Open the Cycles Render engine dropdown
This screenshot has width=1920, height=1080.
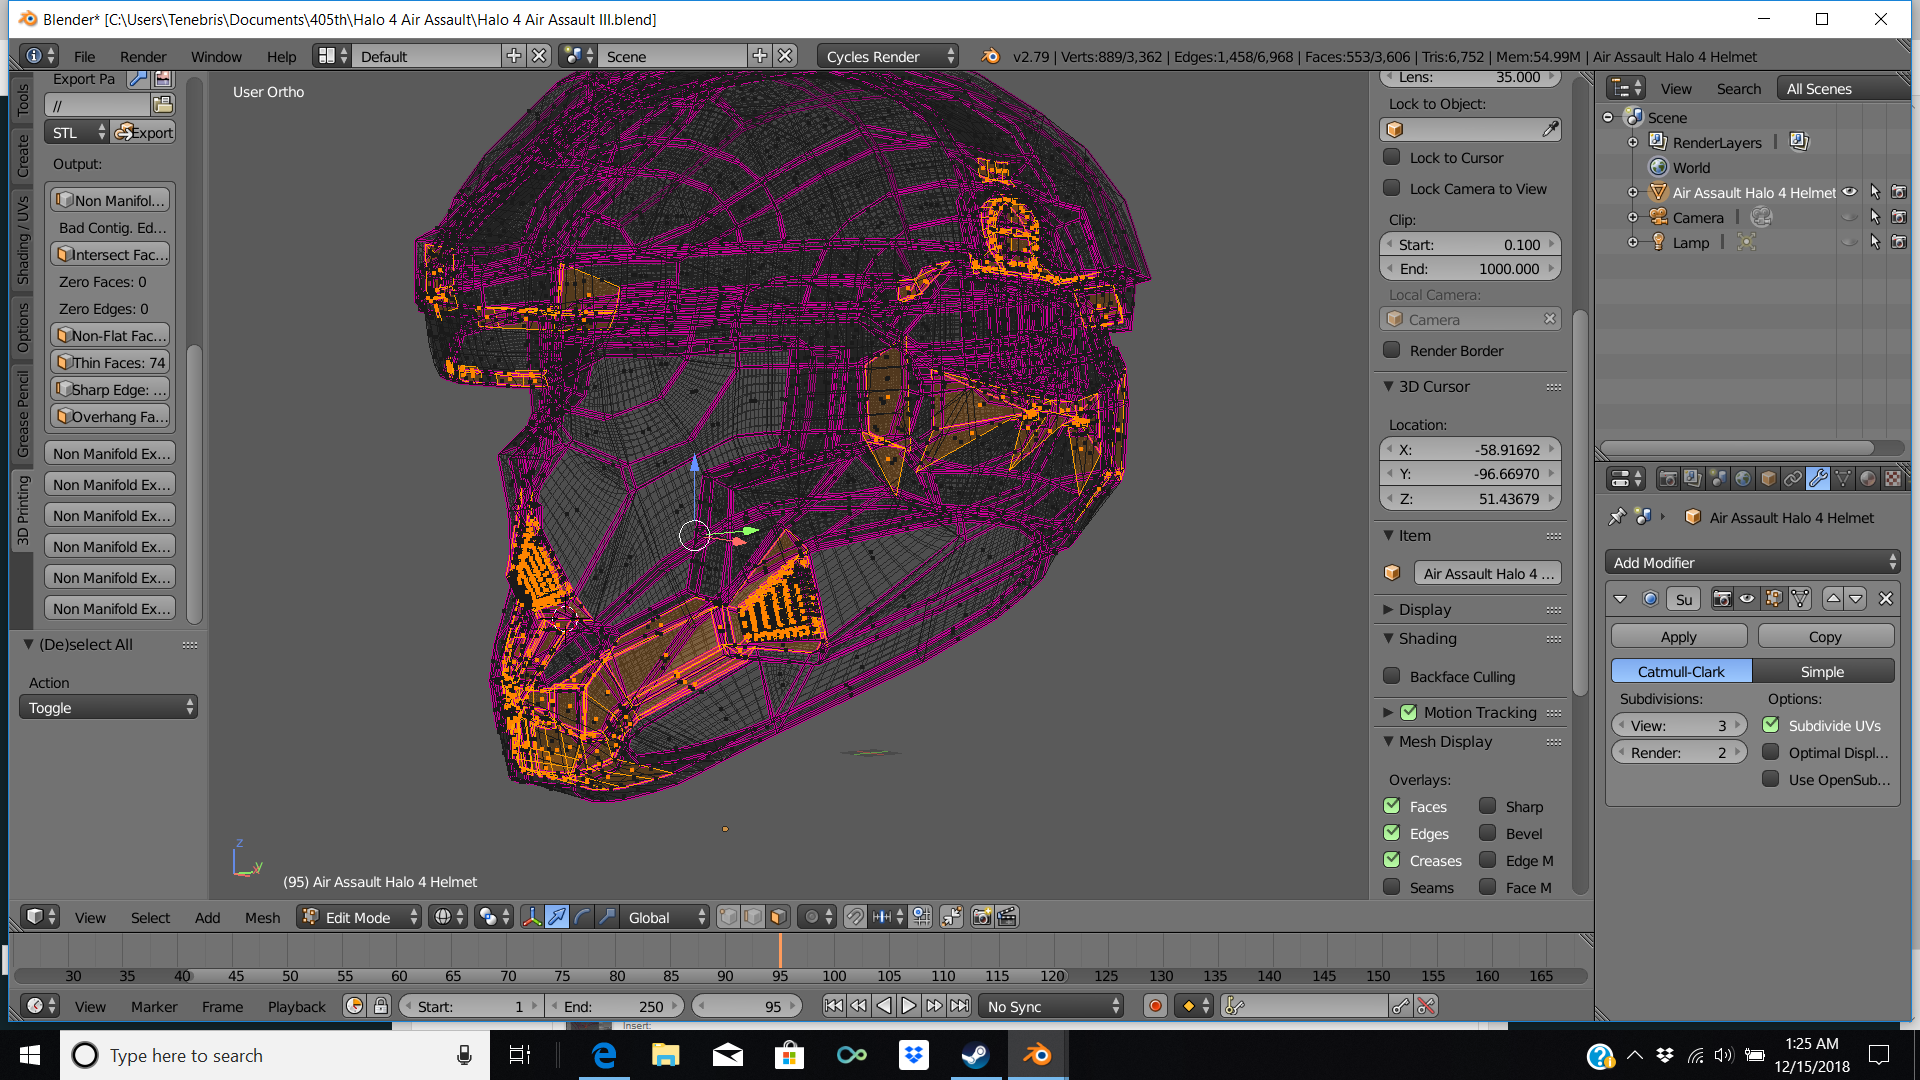tap(887, 56)
